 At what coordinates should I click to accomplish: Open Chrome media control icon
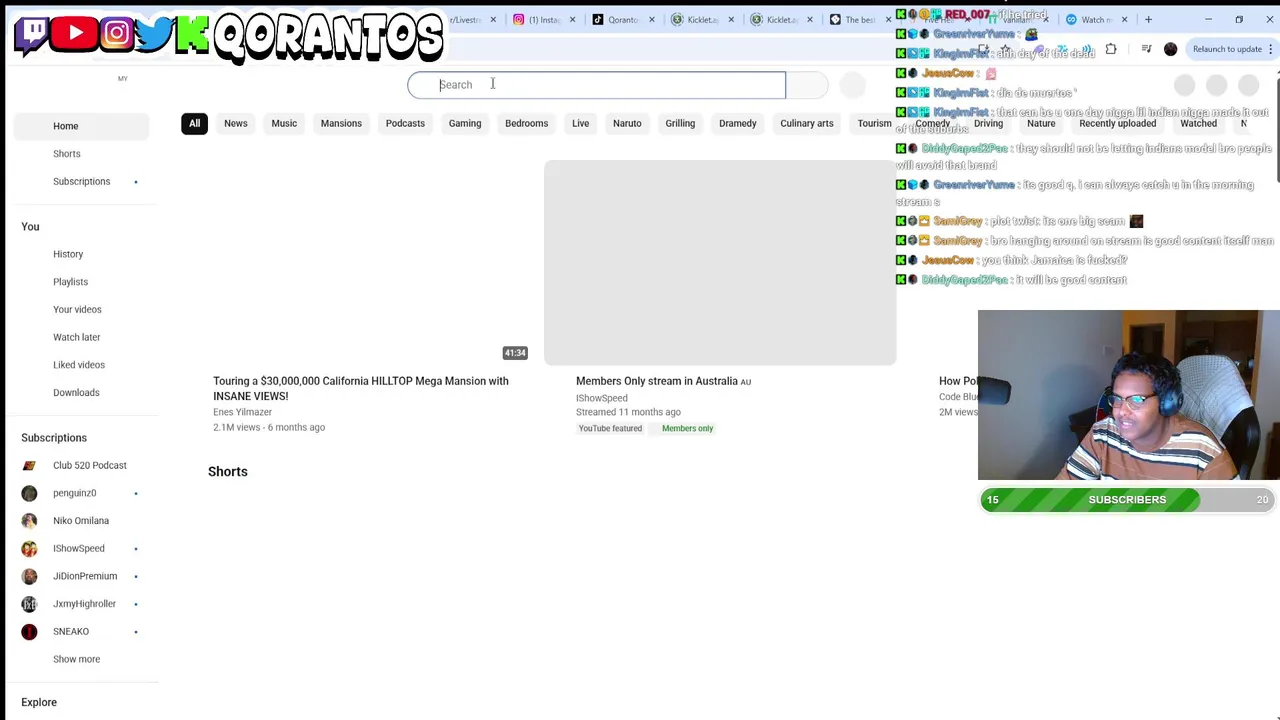click(x=1146, y=49)
